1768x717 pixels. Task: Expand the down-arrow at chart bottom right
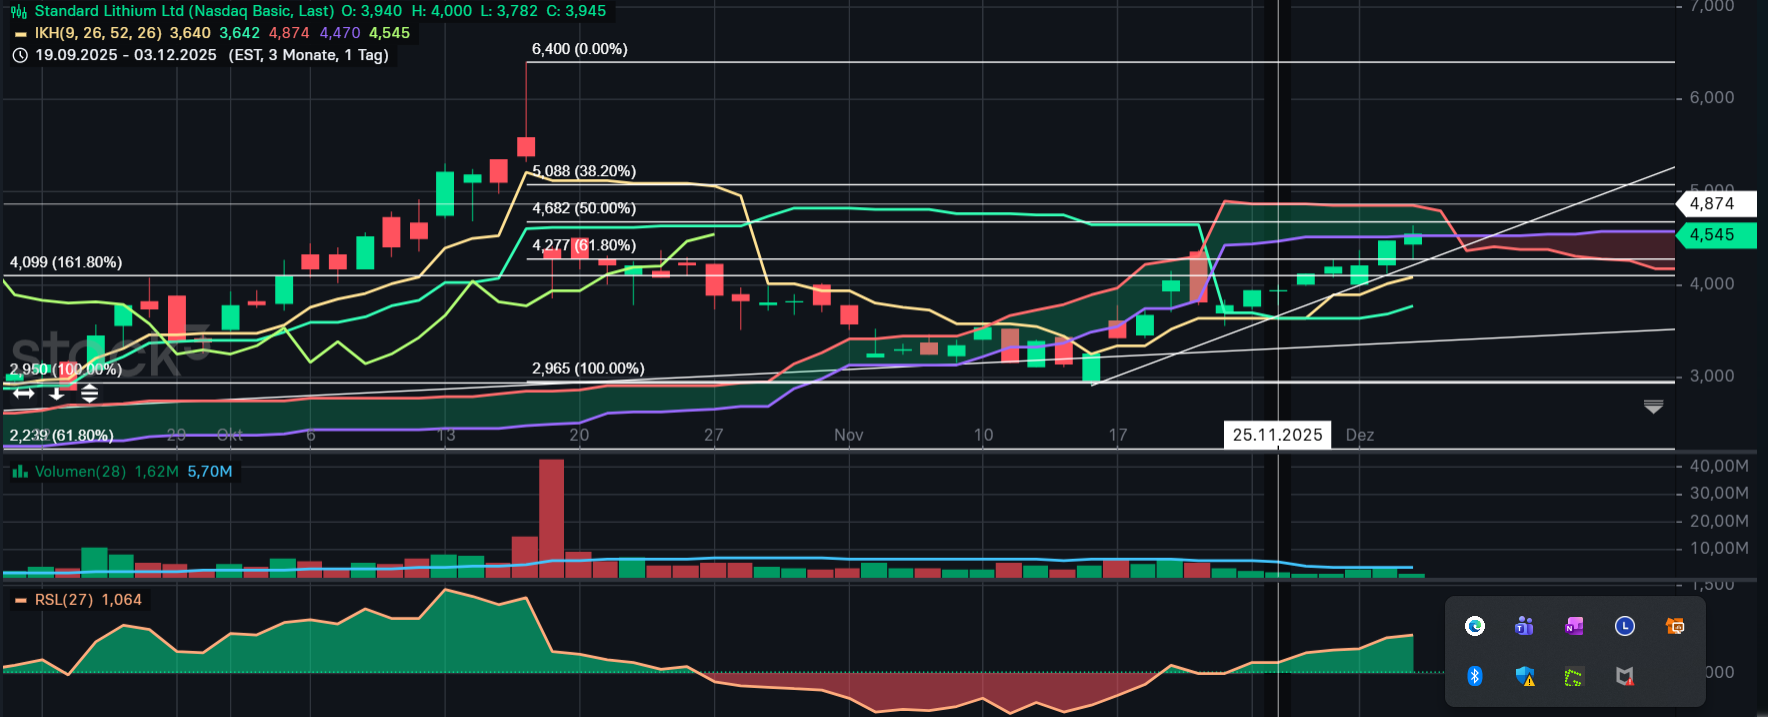tap(1653, 407)
